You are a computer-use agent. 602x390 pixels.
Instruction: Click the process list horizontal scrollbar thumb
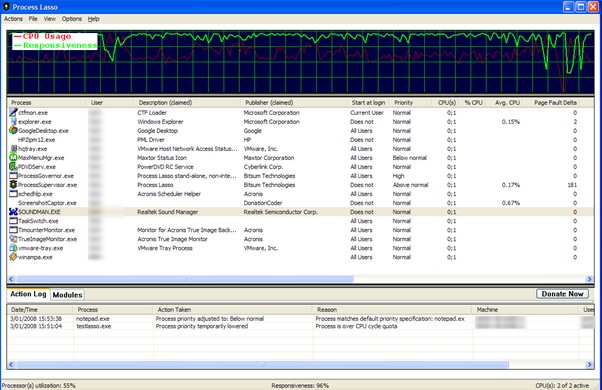point(184,279)
